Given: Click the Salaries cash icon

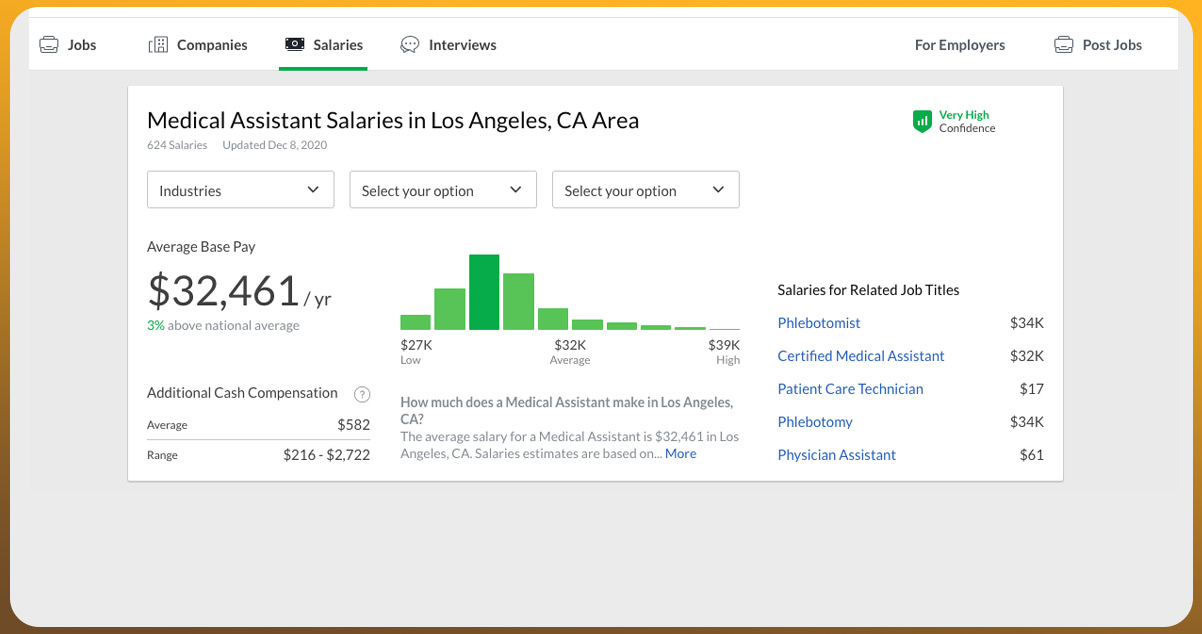Looking at the screenshot, I should point(295,45).
